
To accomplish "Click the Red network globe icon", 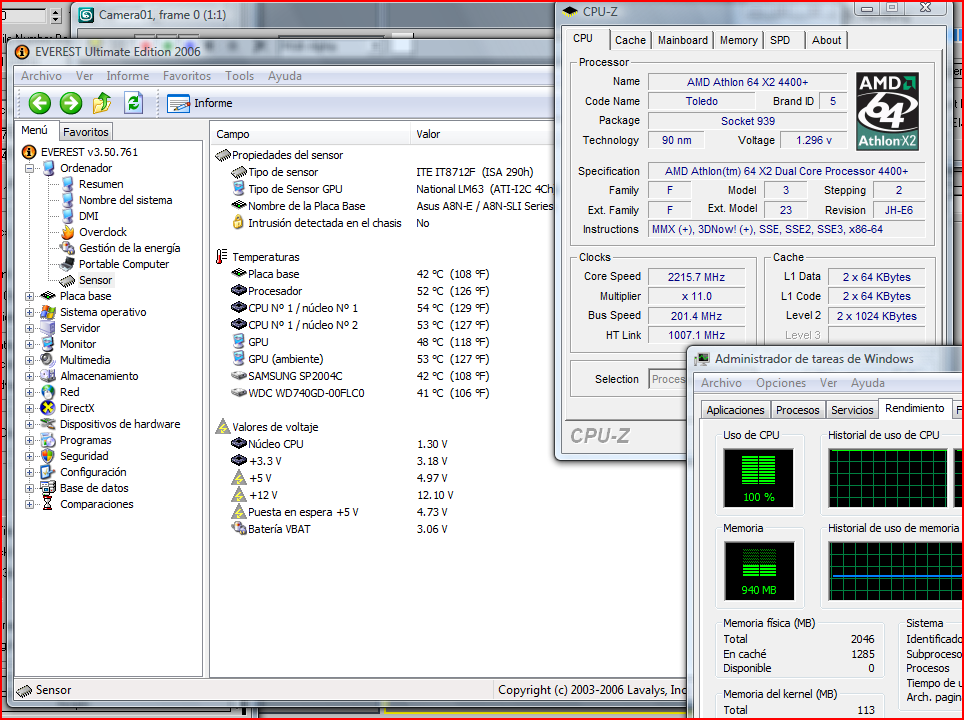I will tap(47, 392).
